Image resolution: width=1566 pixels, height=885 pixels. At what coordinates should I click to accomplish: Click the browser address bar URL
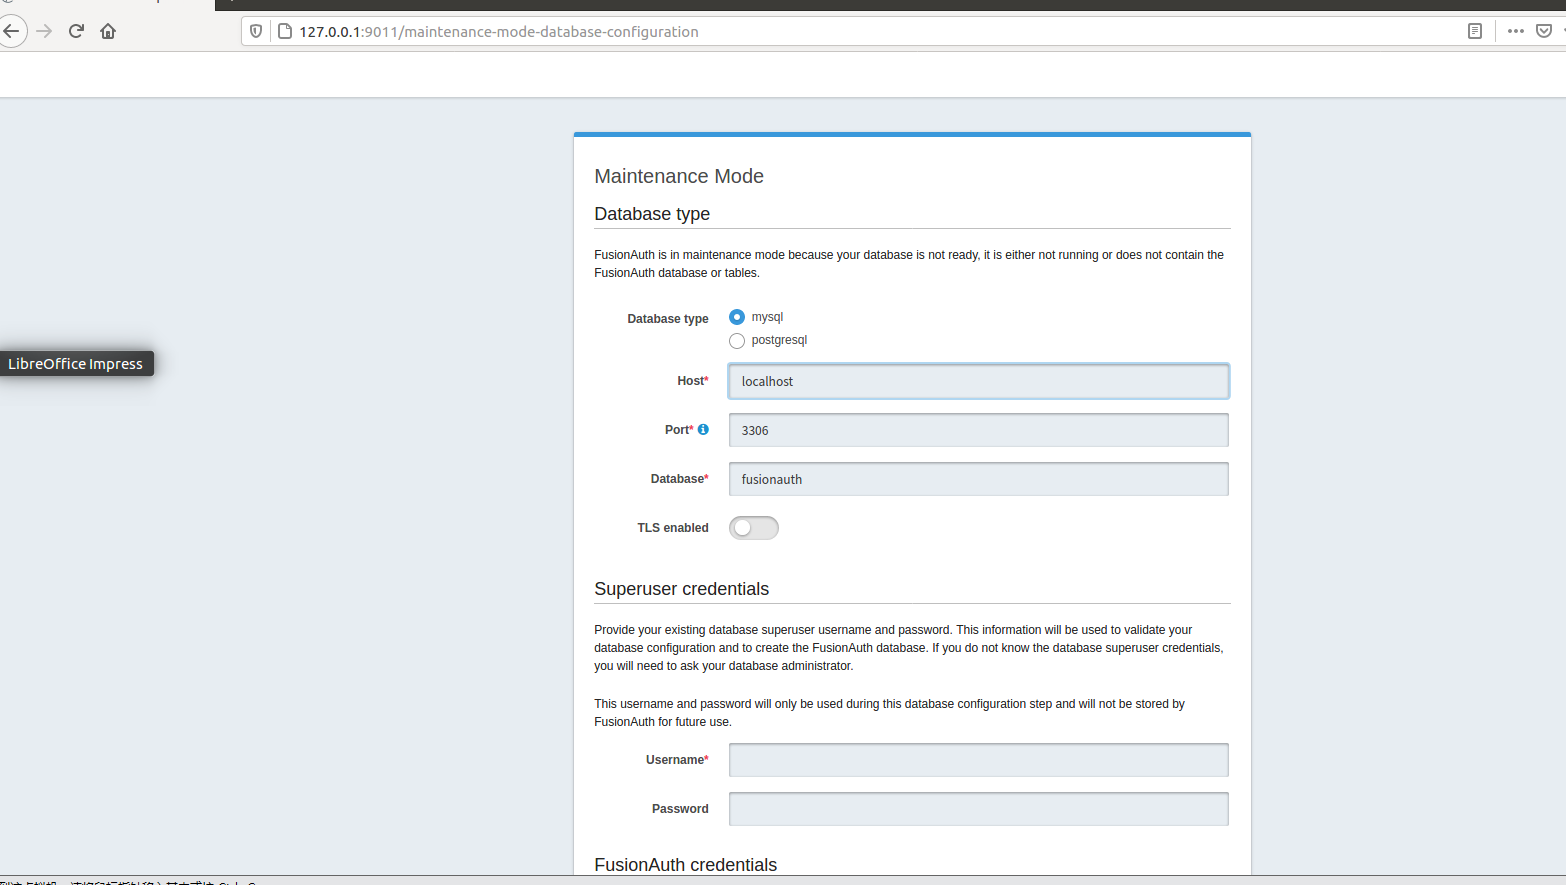click(499, 31)
